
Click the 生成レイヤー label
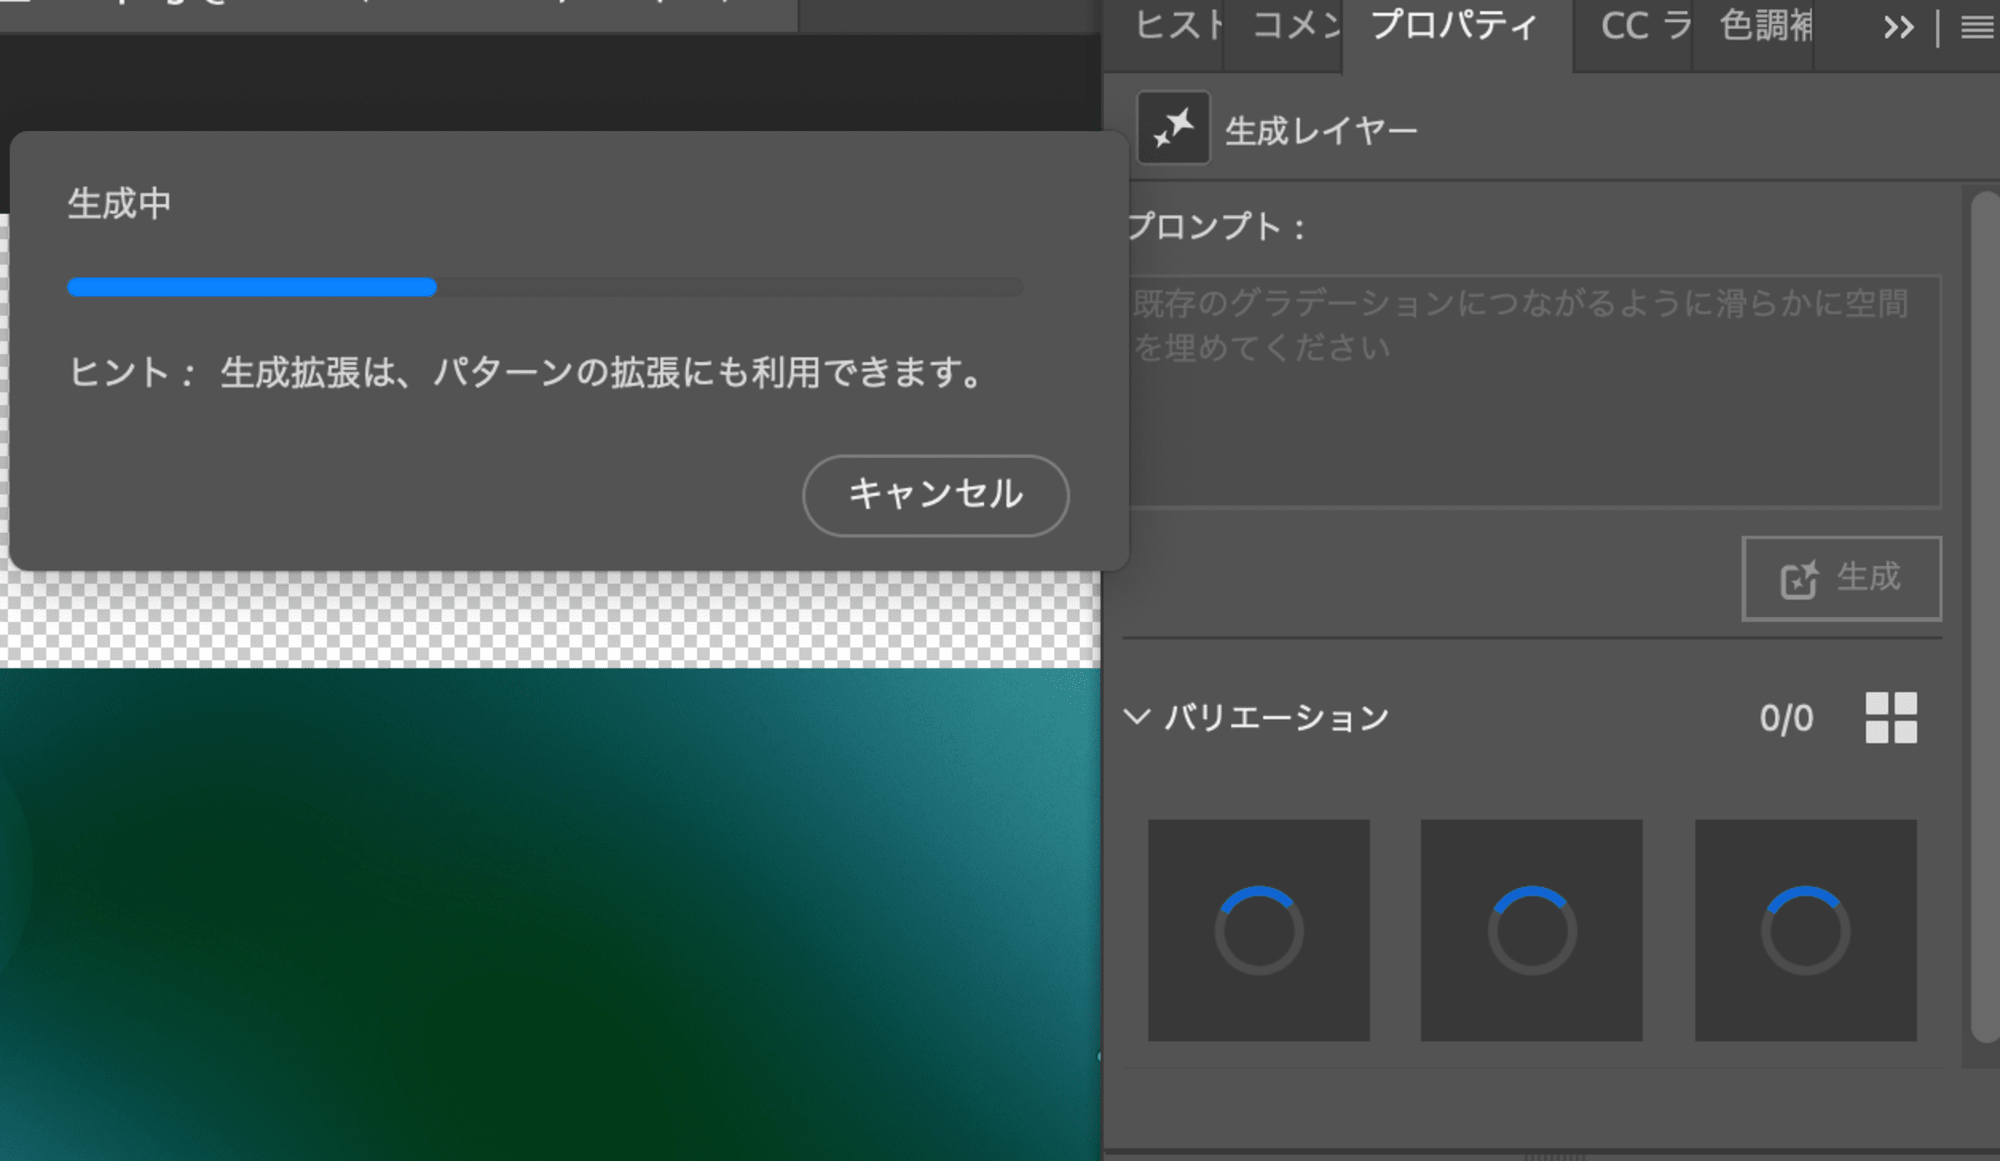(x=1321, y=131)
